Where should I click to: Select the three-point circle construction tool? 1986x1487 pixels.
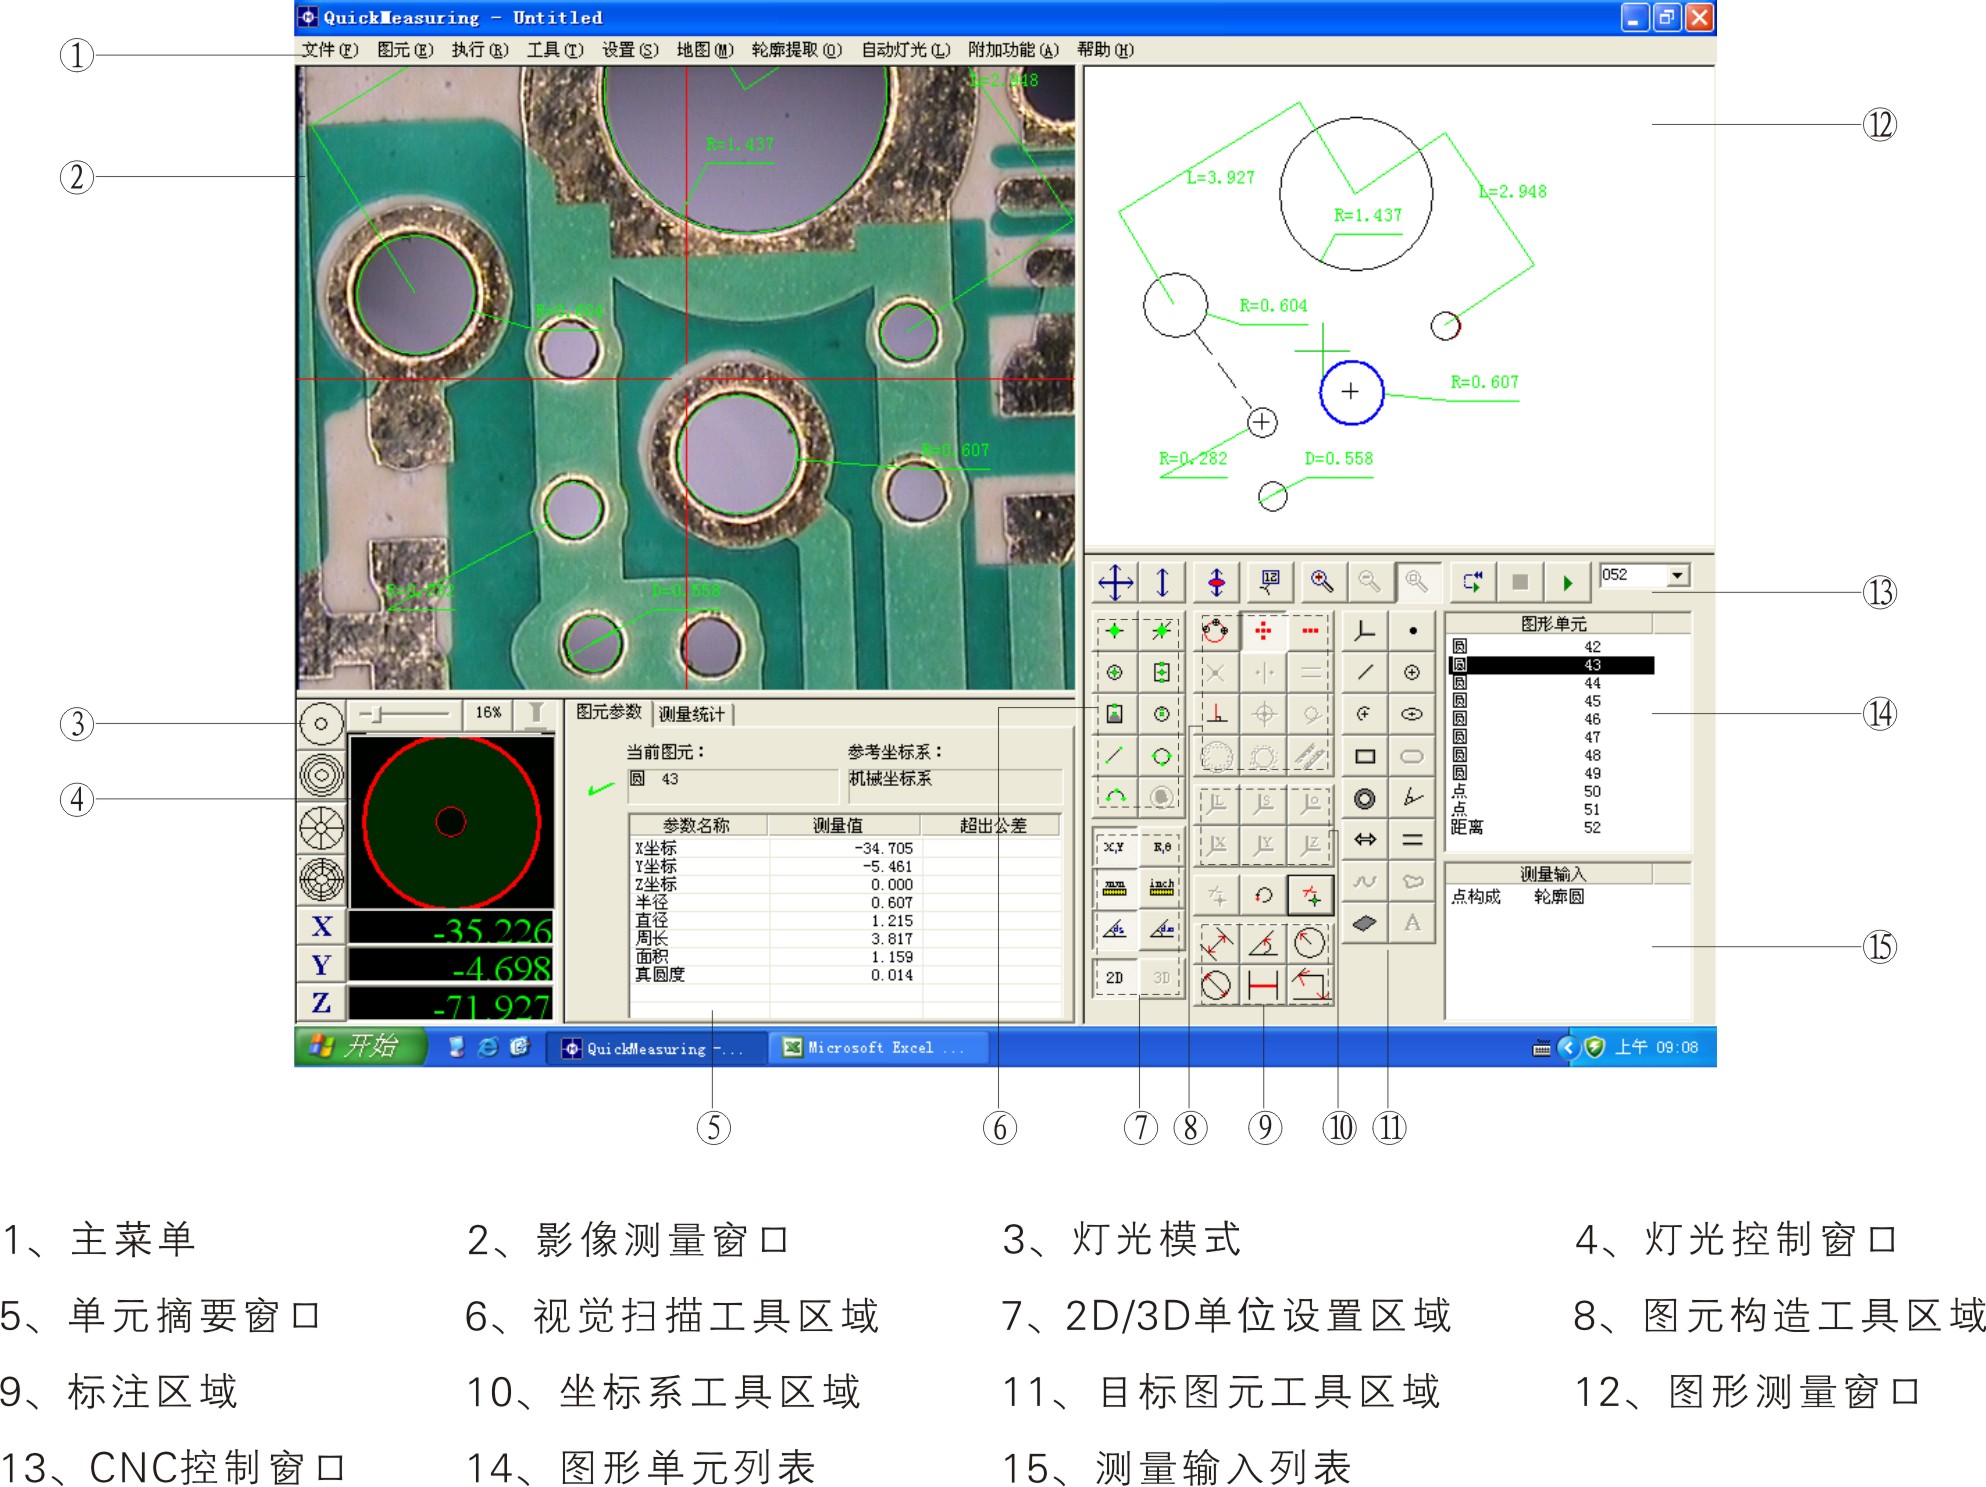click(1215, 631)
